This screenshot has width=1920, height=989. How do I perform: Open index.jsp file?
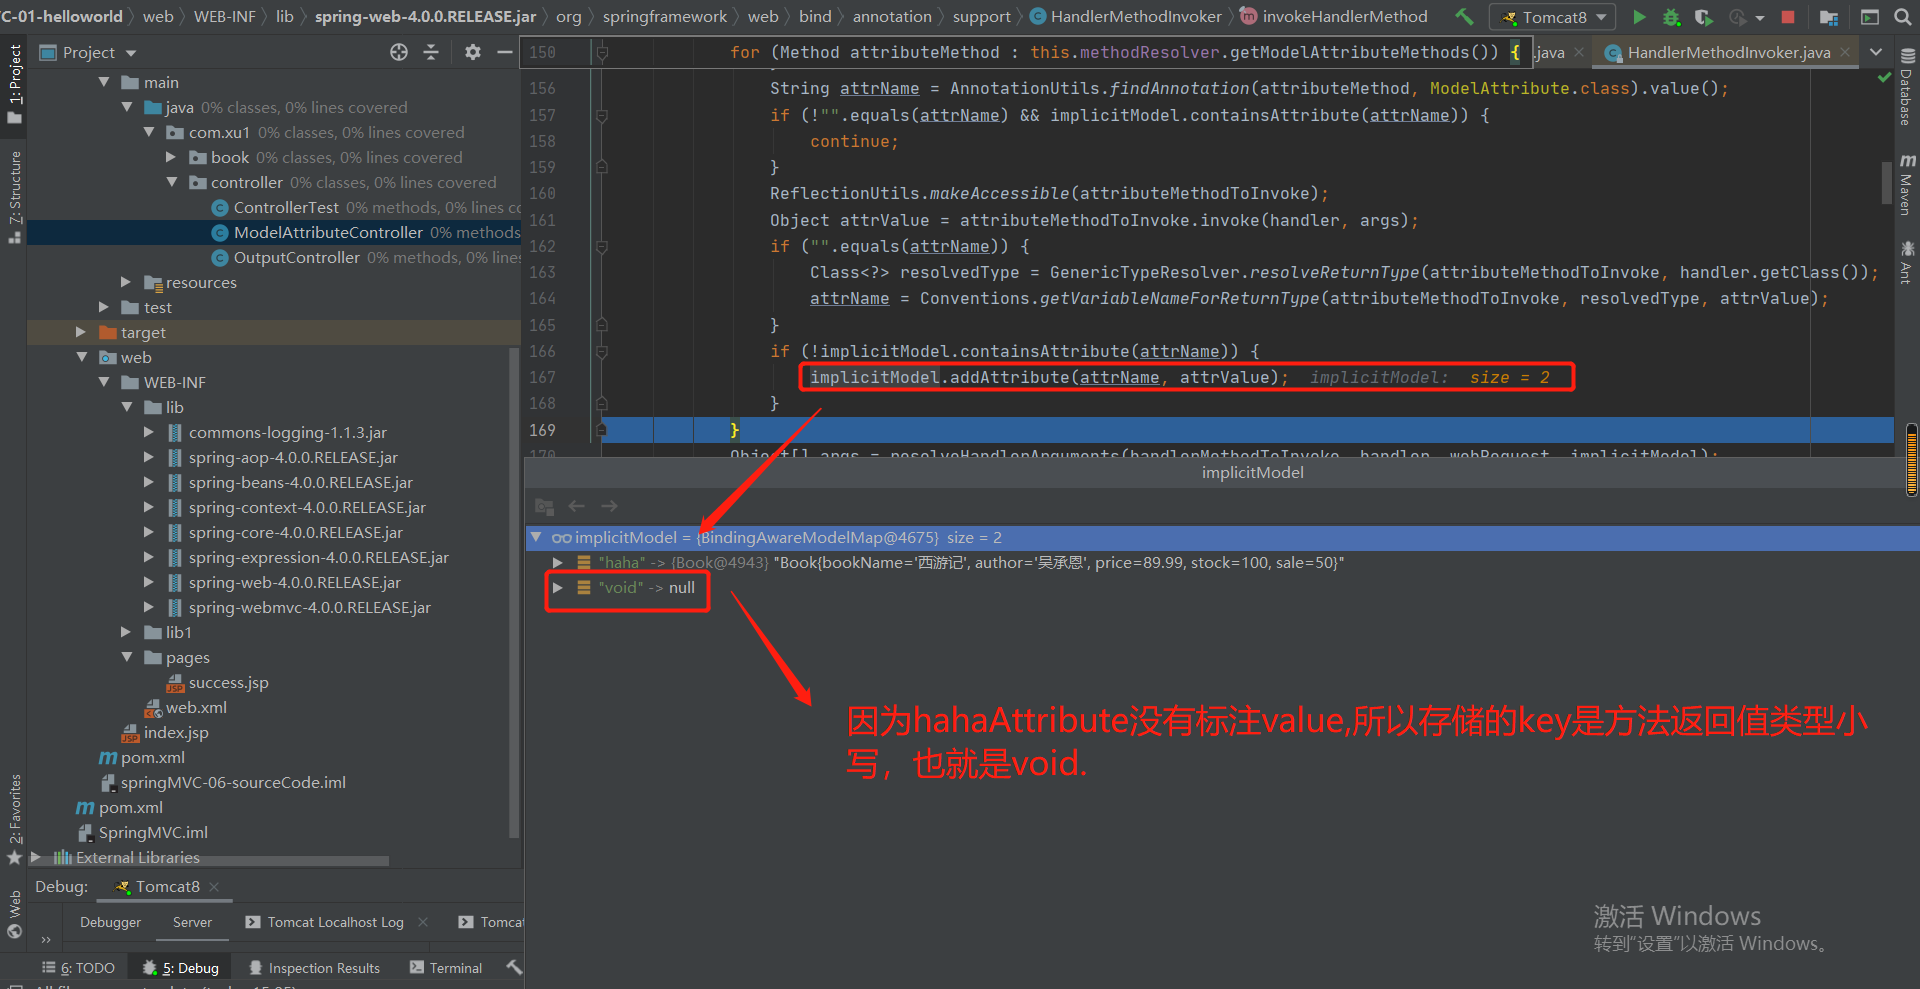tap(176, 732)
